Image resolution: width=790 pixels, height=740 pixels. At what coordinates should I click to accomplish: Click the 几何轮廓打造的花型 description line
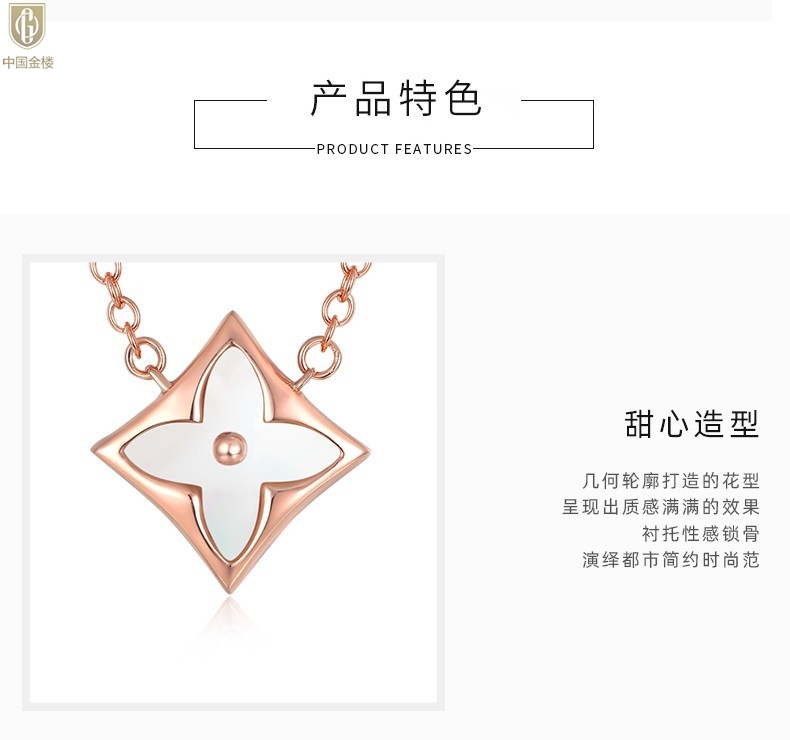pyautogui.click(x=671, y=481)
